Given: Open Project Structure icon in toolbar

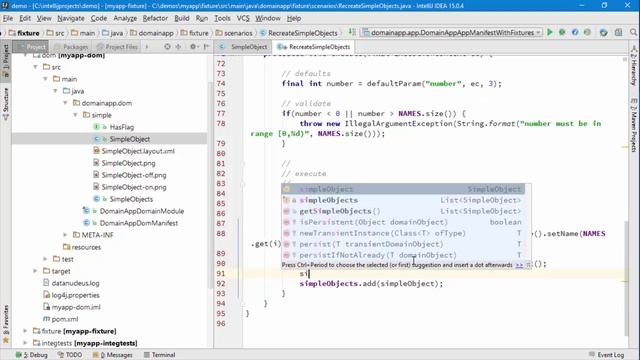Looking at the screenshot, I should [618, 32].
